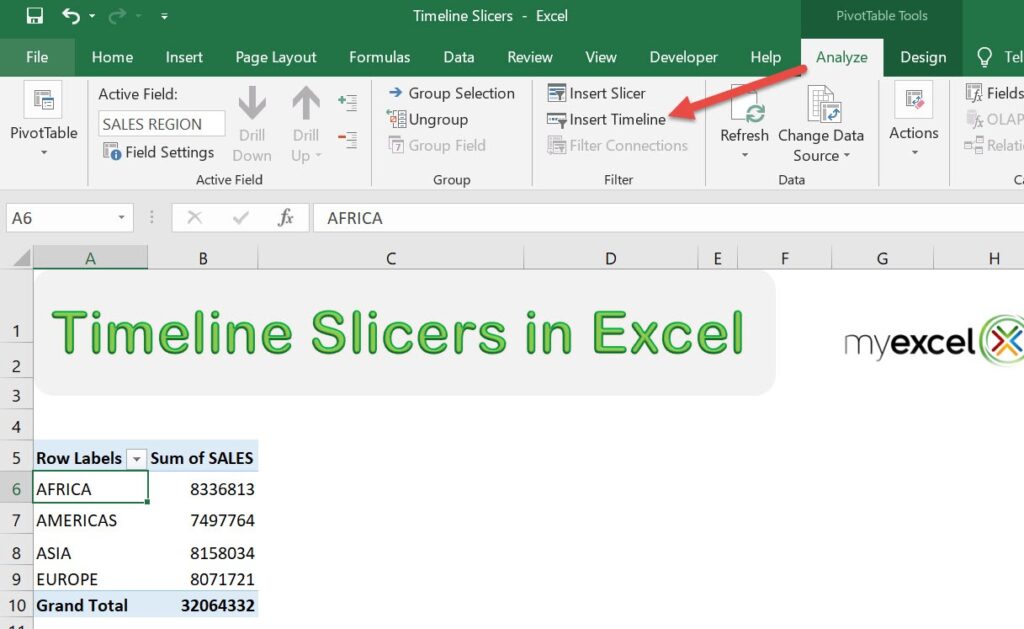This screenshot has height=629, width=1024.
Task: Open the Row Labels filter dropdown
Action: [137, 458]
